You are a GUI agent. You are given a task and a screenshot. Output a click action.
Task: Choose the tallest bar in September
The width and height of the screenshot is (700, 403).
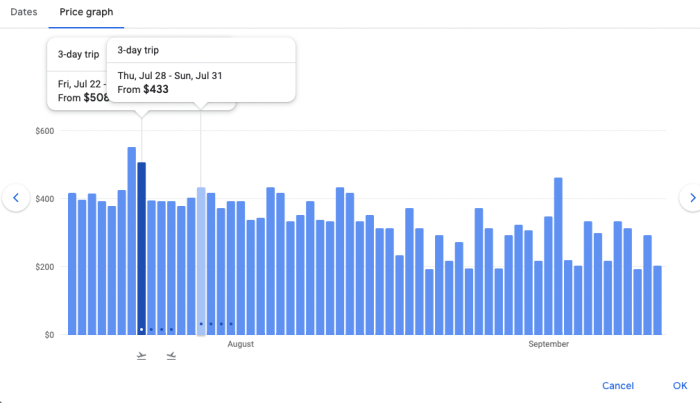pos(558,255)
